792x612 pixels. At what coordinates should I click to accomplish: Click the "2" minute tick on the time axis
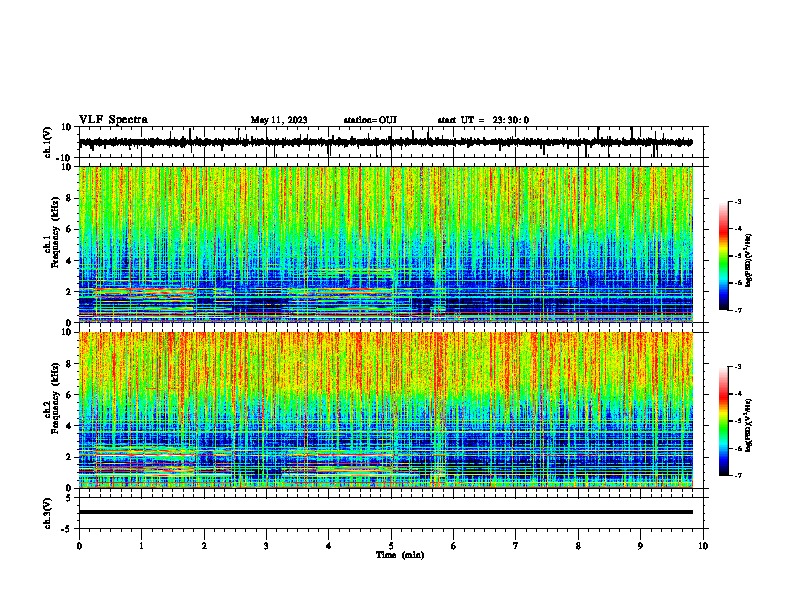[x=204, y=546]
